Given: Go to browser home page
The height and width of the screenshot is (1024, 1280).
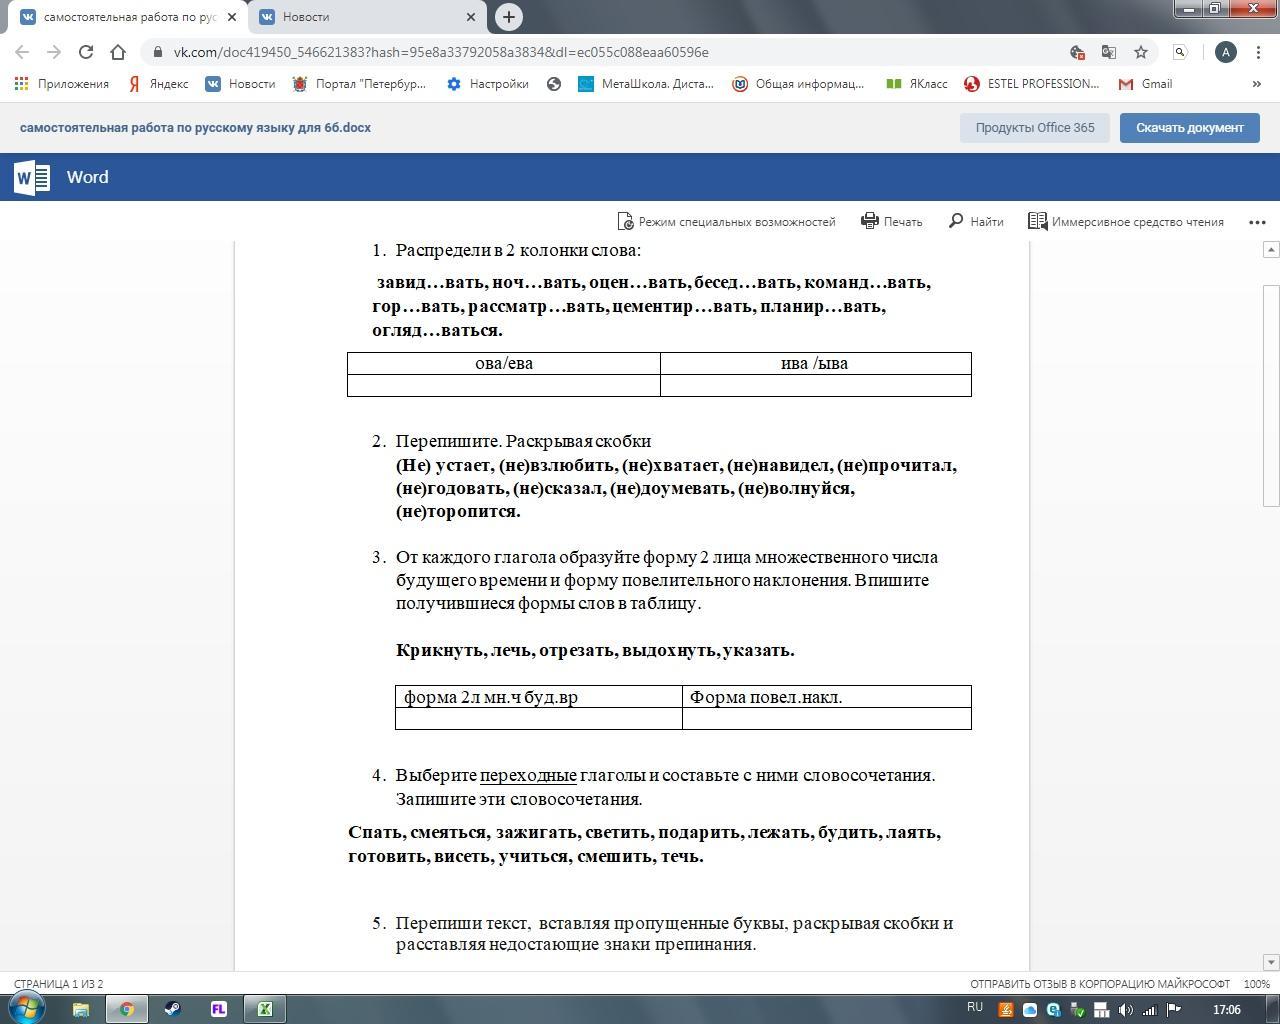Looking at the screenshot, I should click(118, 52).
